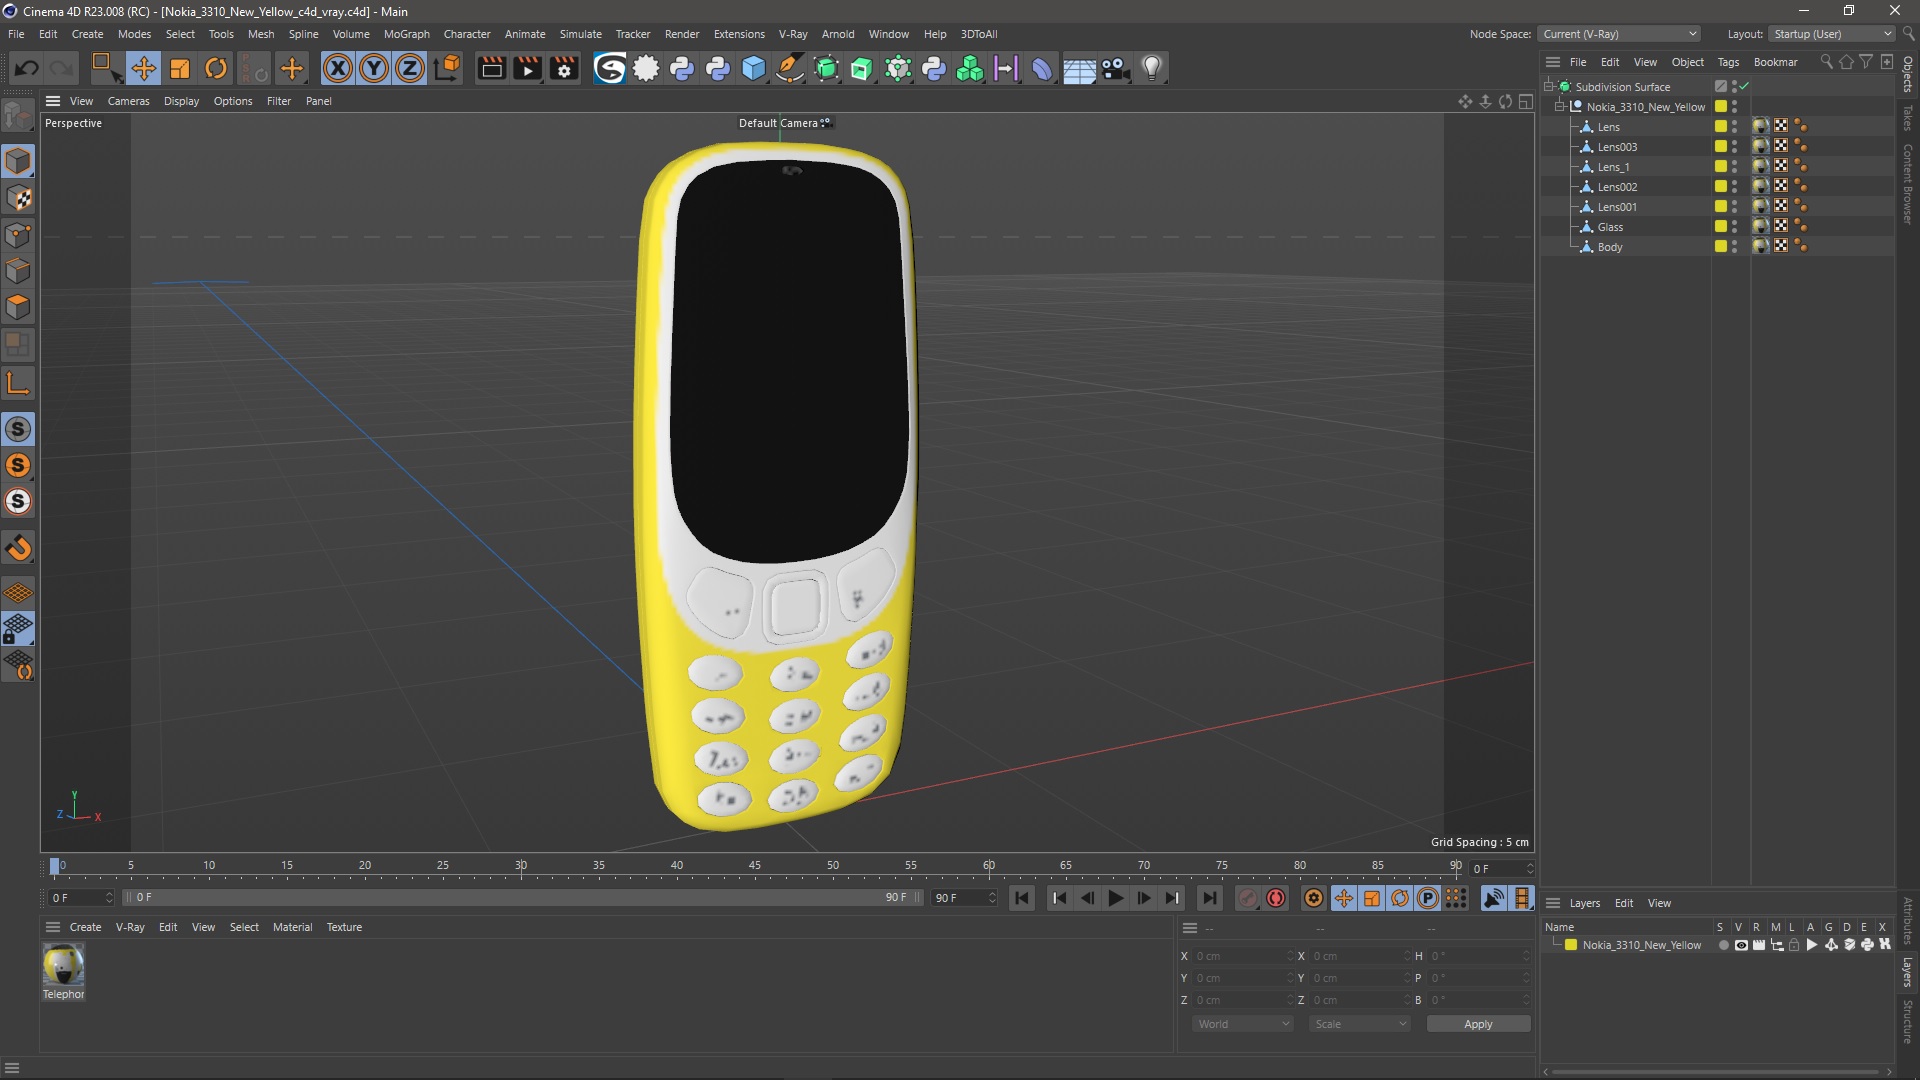The image size is (1920, 1080).
Task: Toggle layer solo dot
Action: pos(1723,945)
